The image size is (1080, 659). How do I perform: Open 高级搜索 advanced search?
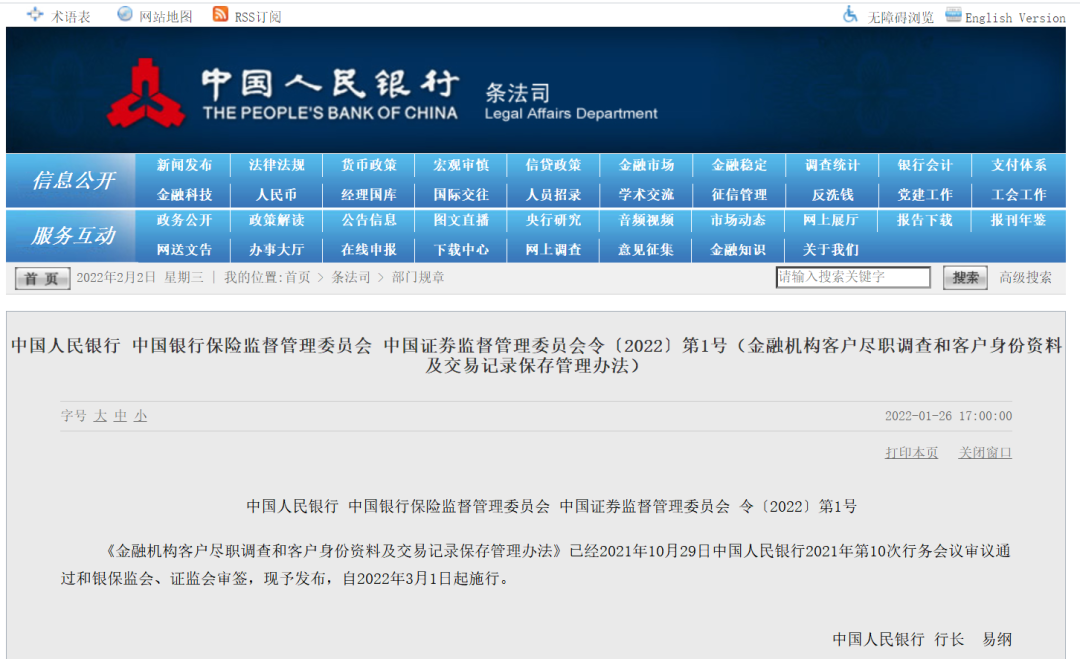(x=1026, y=278)
